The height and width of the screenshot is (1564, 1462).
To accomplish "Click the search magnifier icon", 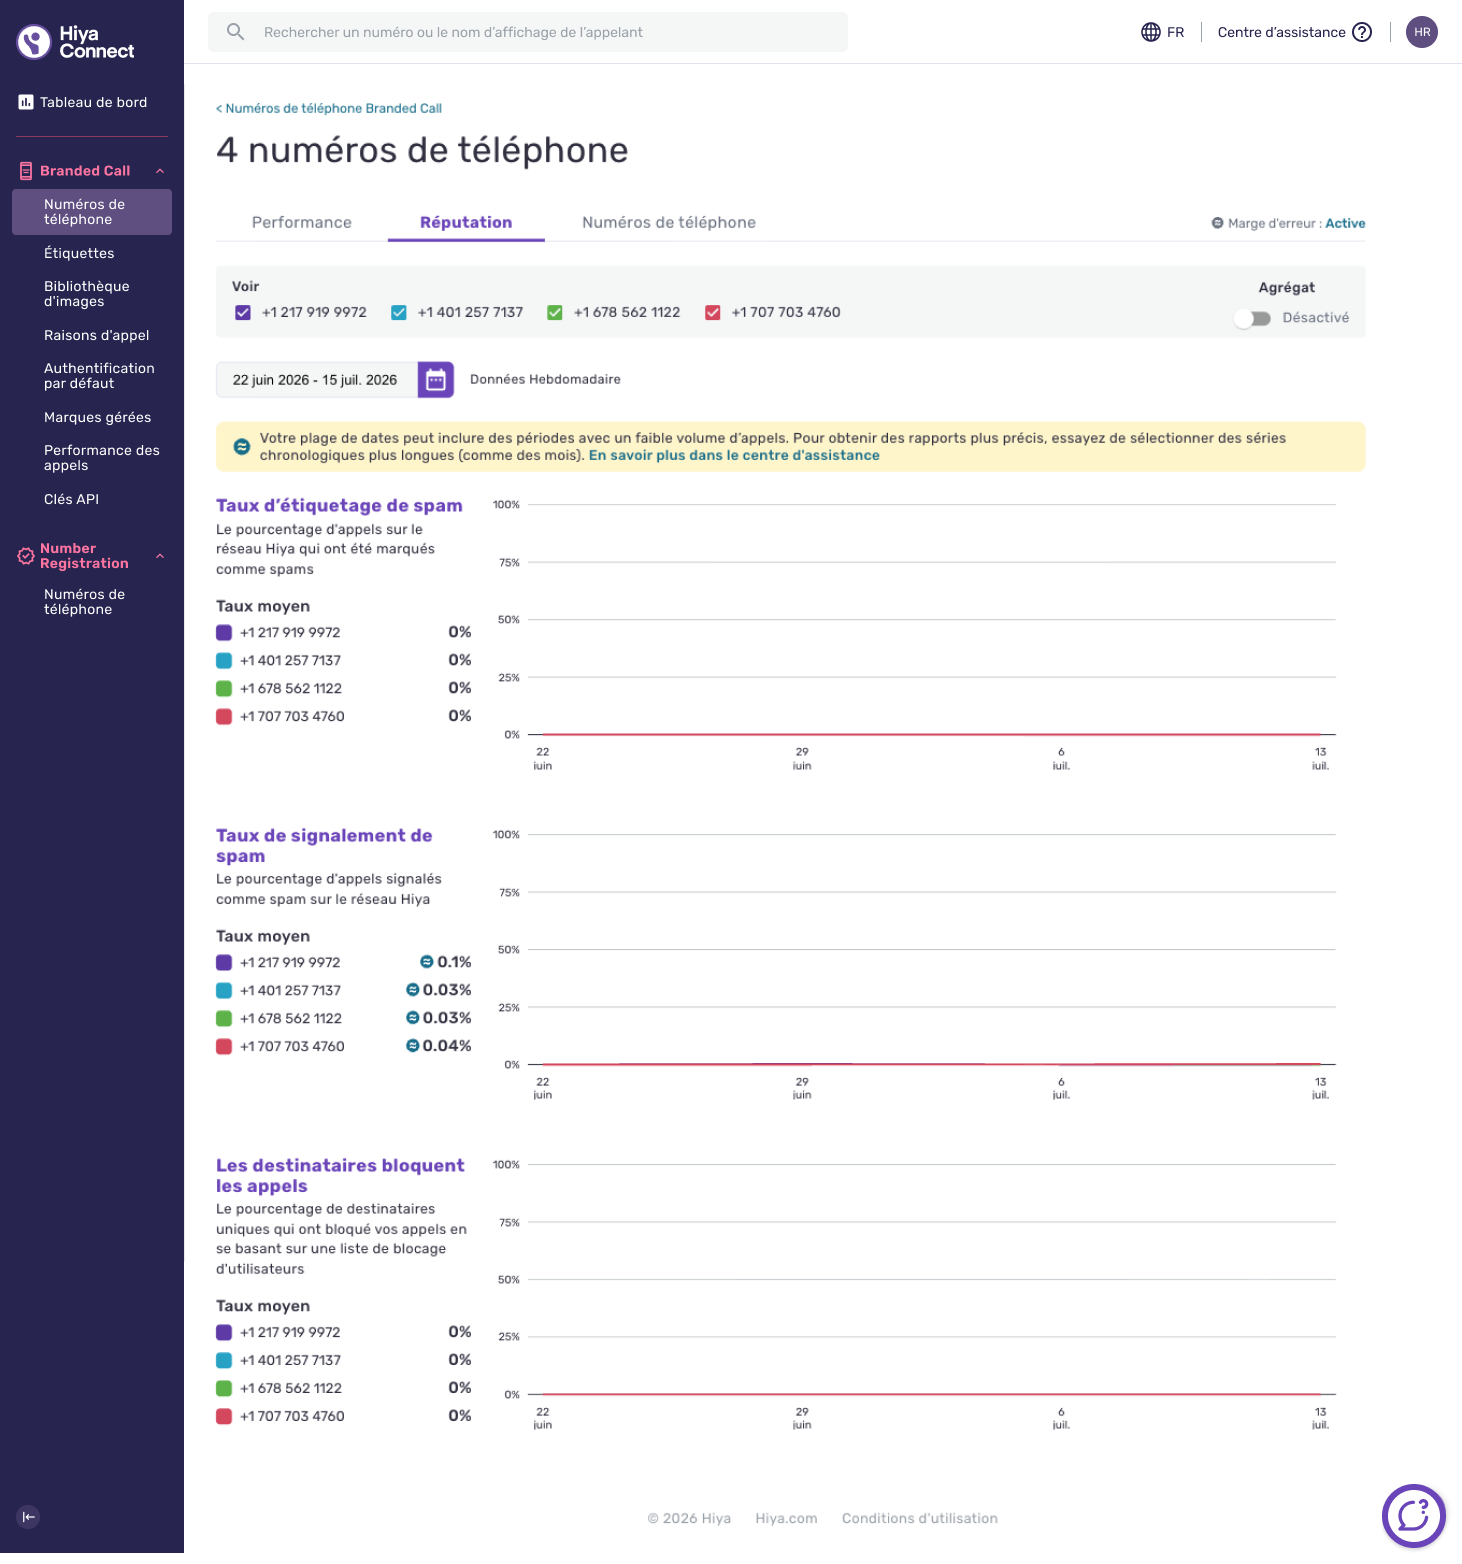I will pos(236,32).
